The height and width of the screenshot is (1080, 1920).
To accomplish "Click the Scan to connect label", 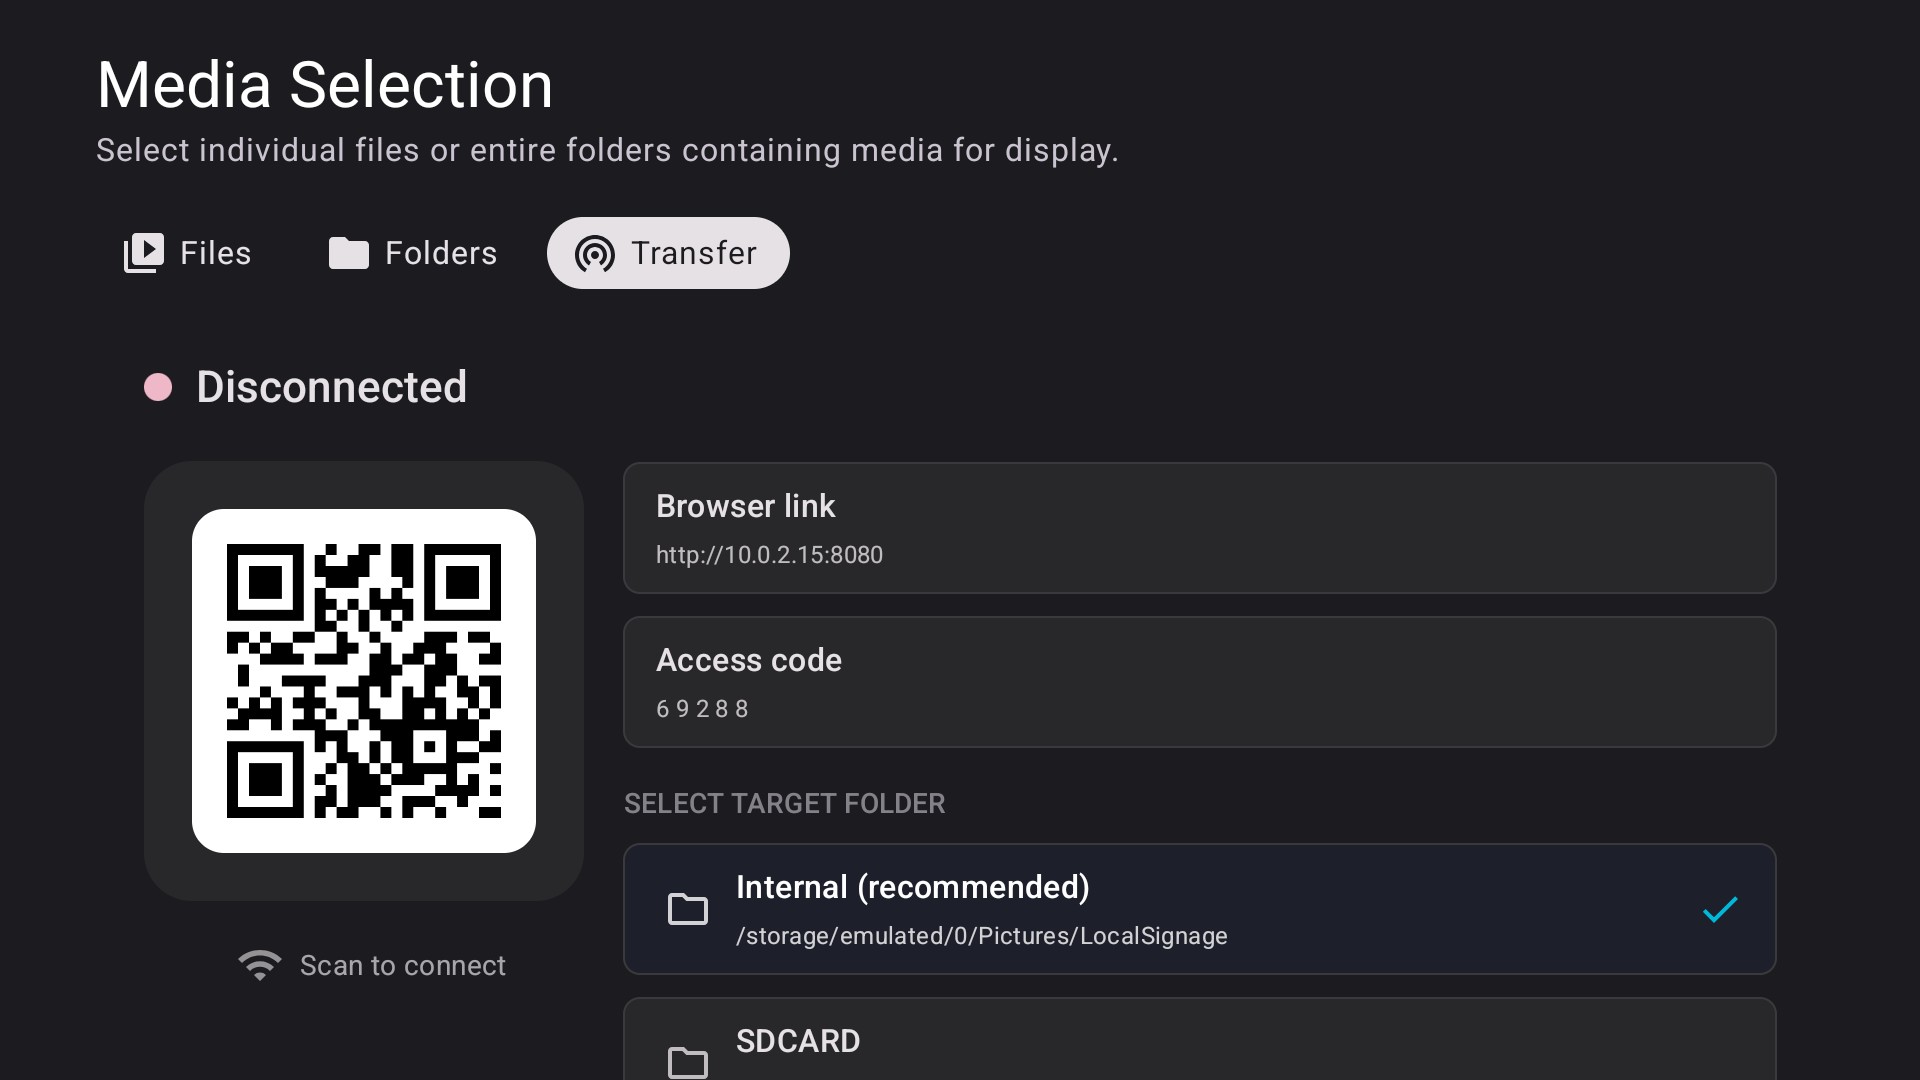I will point(402,965).
